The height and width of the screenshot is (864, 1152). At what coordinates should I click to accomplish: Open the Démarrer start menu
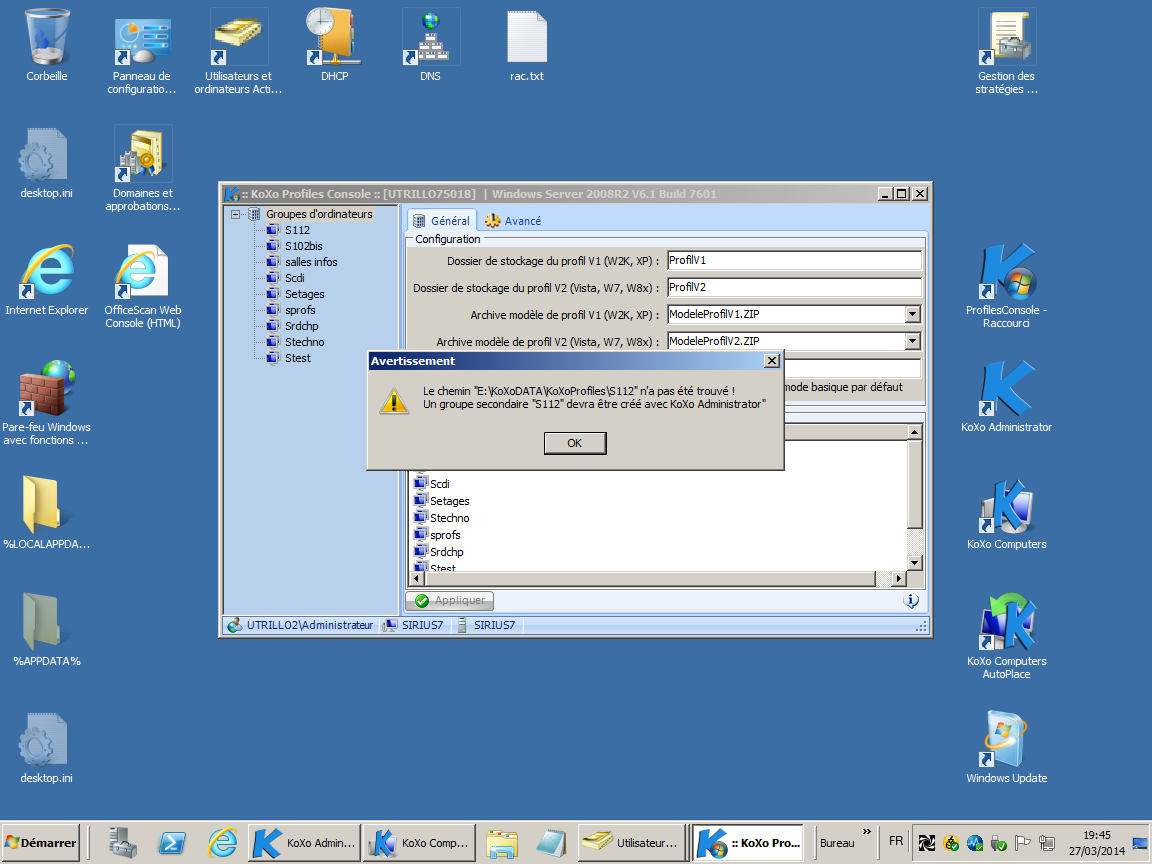coord(41,843)
